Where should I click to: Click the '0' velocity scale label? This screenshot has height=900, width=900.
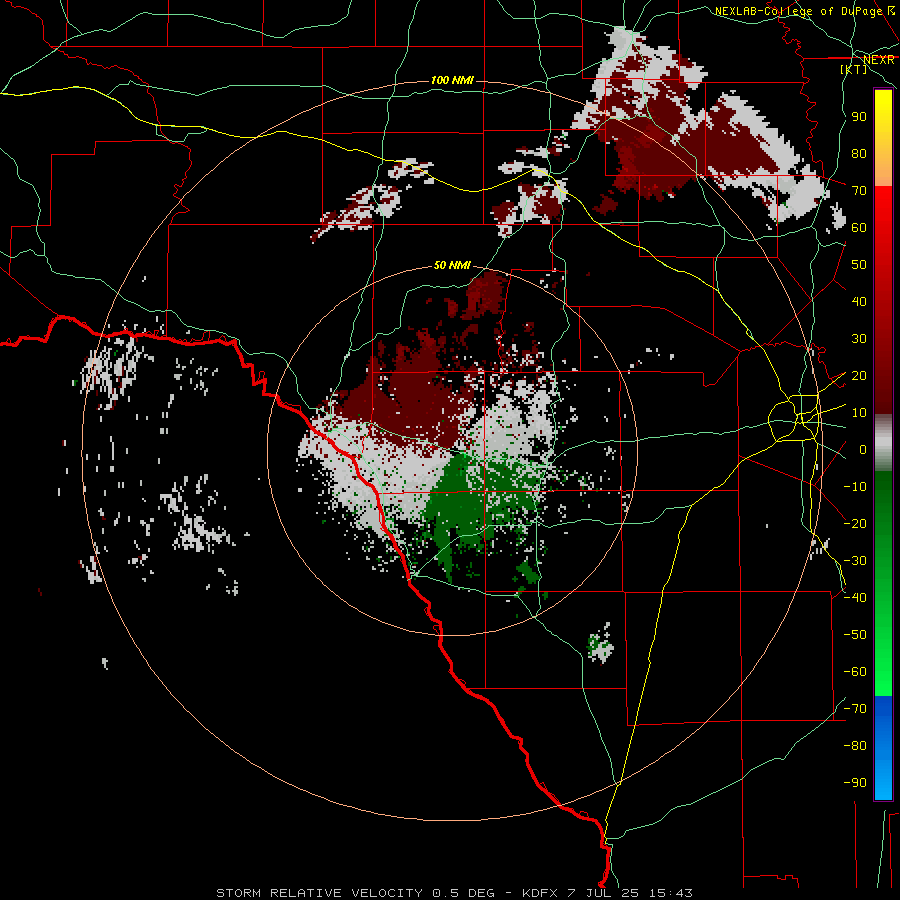[862, 449]
